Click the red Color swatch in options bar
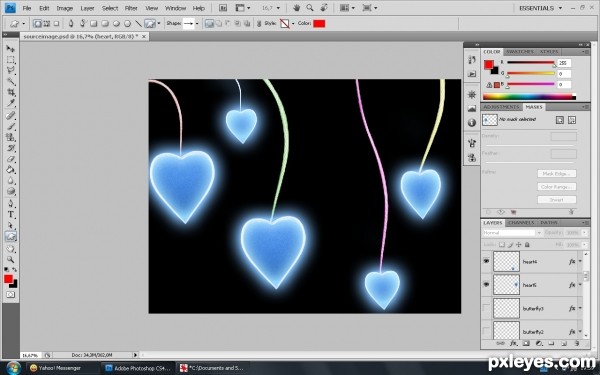 pos(319,24)
